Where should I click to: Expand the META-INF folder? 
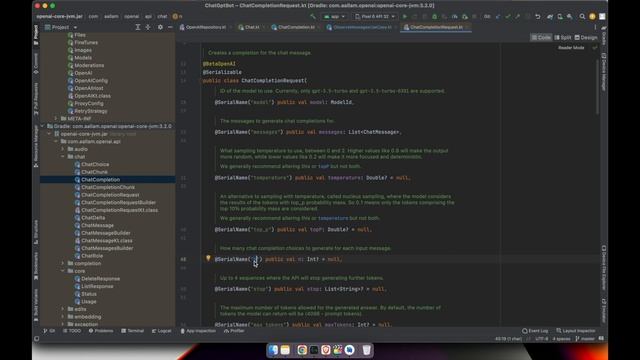56,118
